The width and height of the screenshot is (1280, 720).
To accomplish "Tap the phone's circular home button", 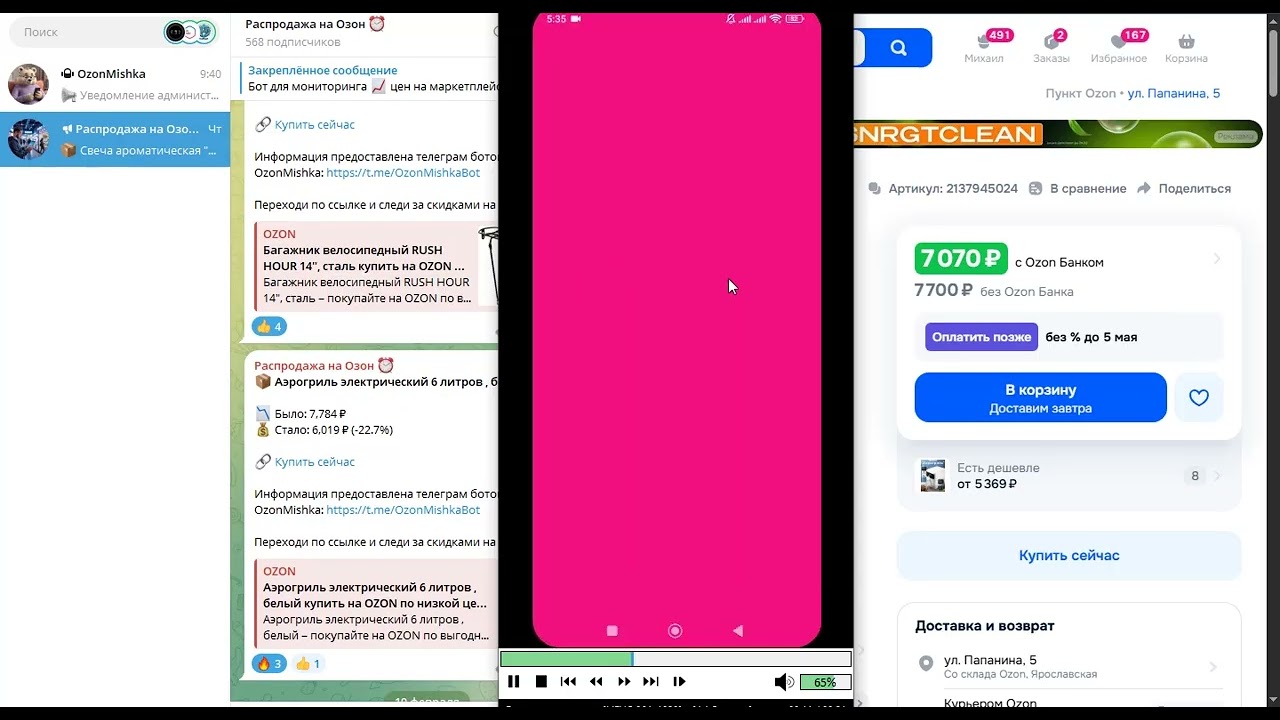I will [x=675, y=631].
